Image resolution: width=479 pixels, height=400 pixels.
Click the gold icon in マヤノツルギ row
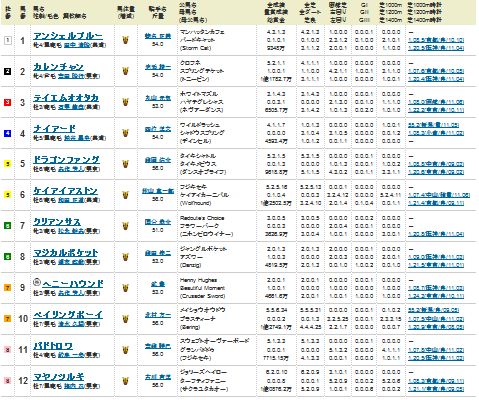coord(125,380)
